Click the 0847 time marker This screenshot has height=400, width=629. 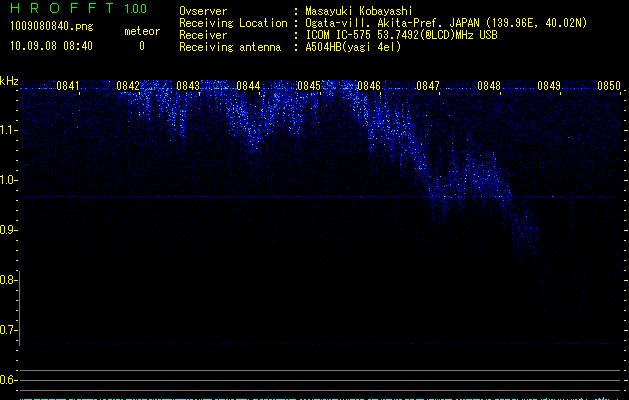point(428,86)
